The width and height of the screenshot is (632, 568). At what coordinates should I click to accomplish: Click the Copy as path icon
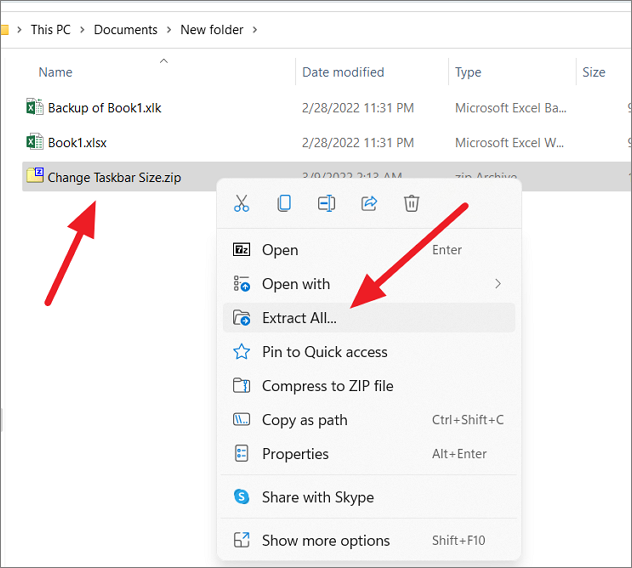(x=241, y=420)
